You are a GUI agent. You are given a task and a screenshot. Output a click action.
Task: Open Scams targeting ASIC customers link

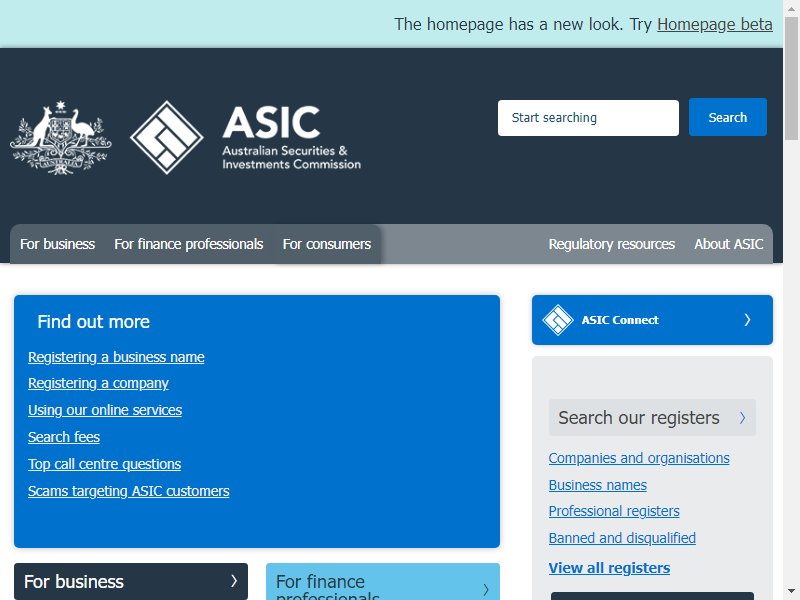click(129, 491)
